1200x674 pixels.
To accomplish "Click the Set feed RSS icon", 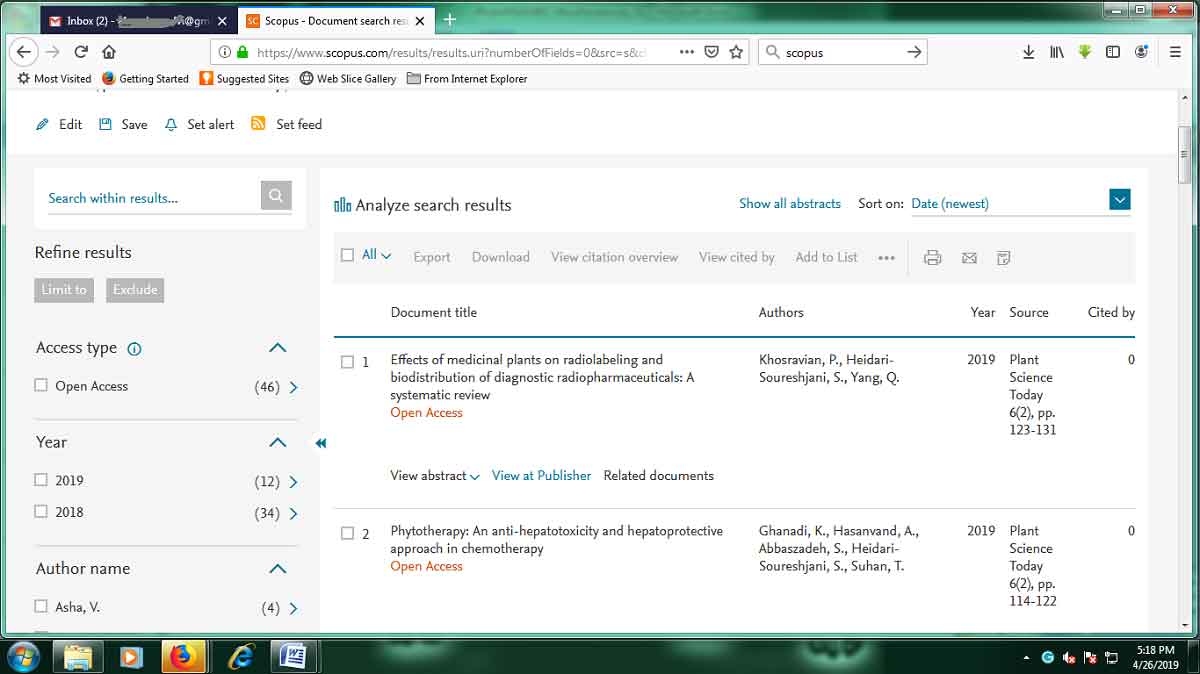I will coord(258,124).
